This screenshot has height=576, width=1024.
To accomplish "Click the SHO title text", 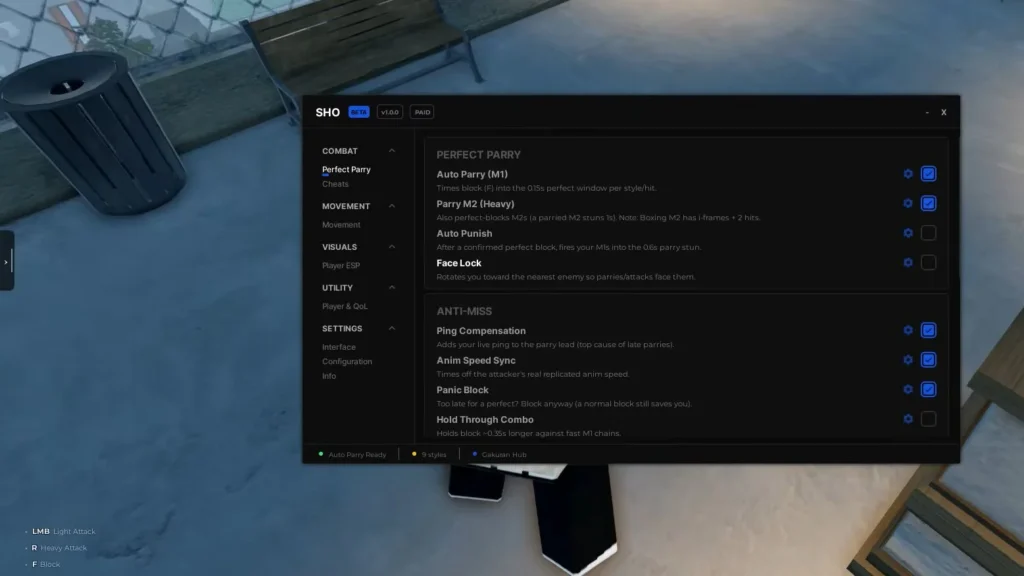I will pyautogui.click(x=327, y=112).
